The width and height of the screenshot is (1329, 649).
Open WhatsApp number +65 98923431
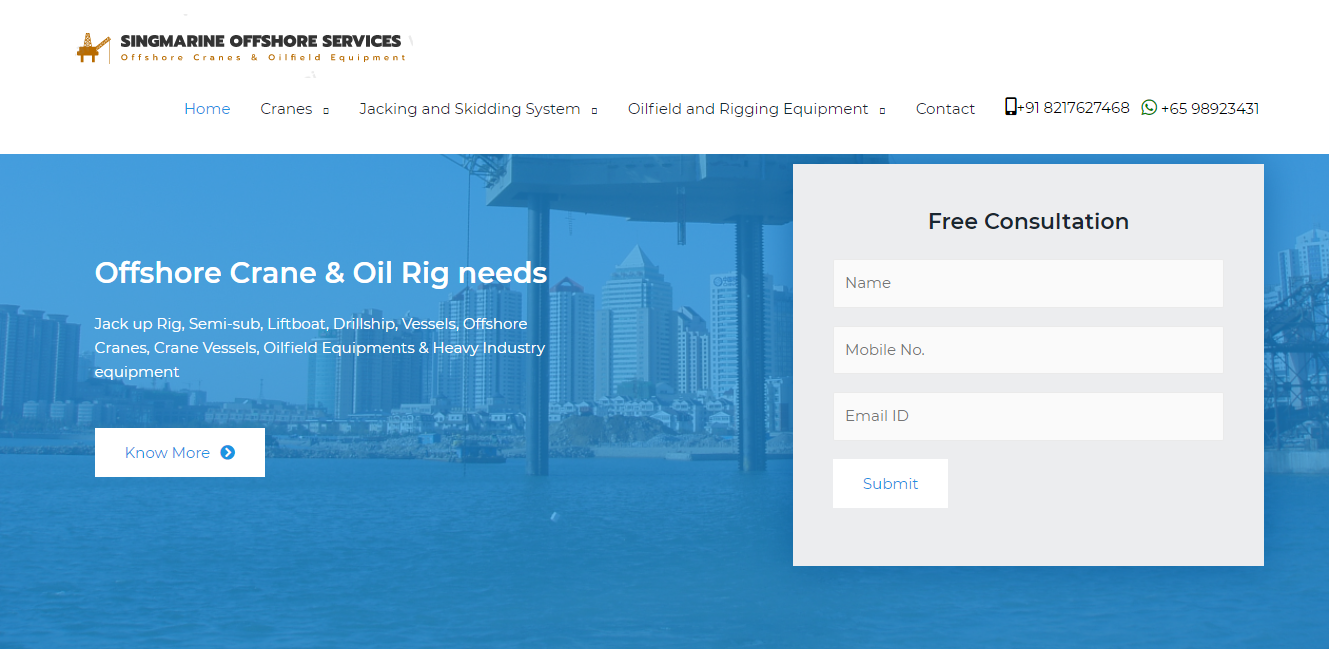(1210, 108)
